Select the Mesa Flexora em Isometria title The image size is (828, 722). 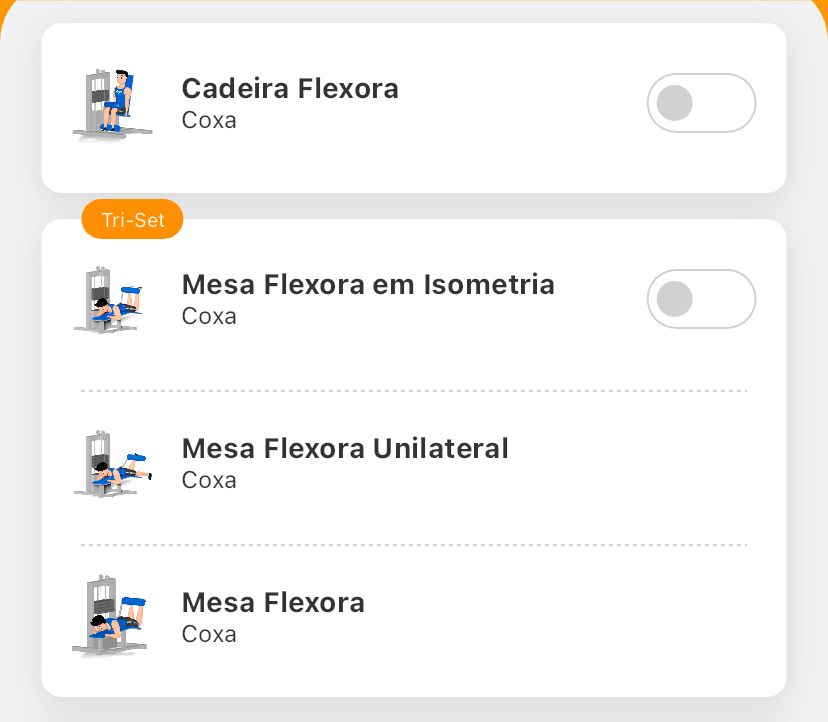click(368, 284)
